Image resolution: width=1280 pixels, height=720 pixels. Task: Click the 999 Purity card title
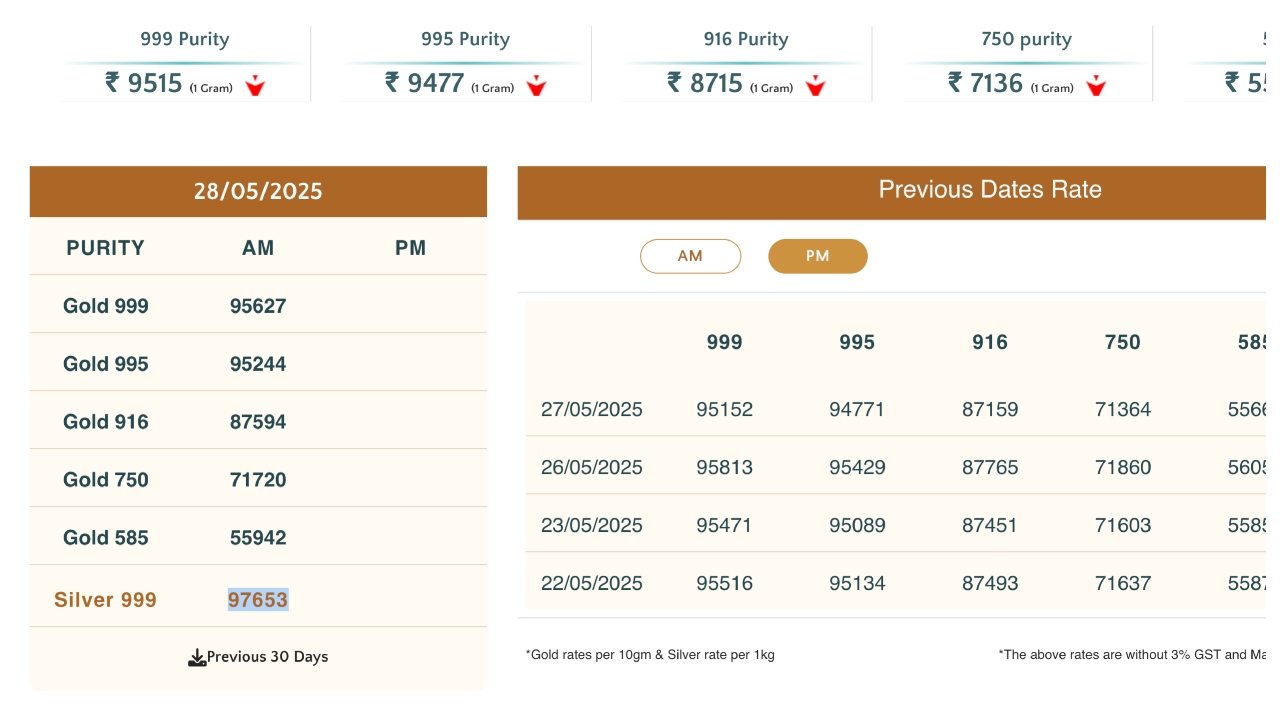(x=184, y=40)
